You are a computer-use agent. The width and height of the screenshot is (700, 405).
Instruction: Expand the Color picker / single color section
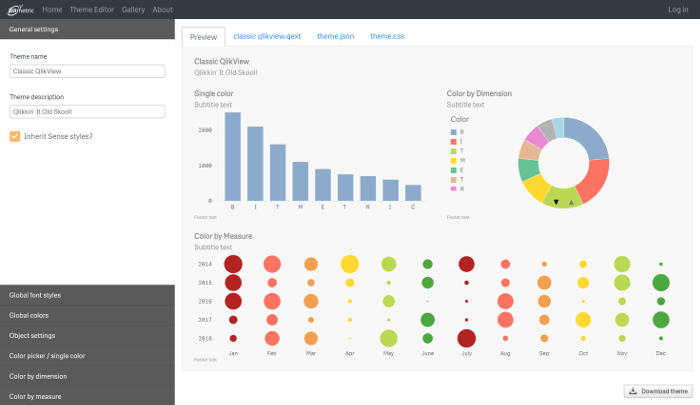coord(88,356)
